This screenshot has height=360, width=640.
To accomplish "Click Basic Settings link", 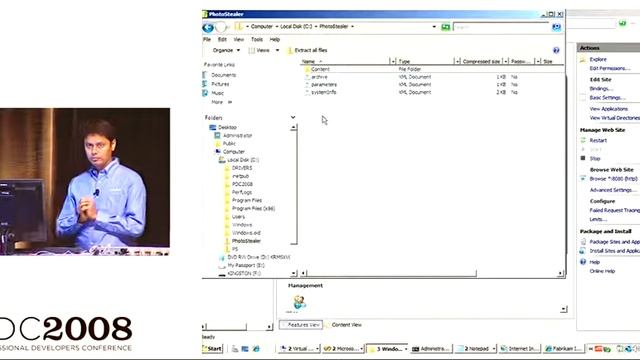I will [x=607, y=98].
